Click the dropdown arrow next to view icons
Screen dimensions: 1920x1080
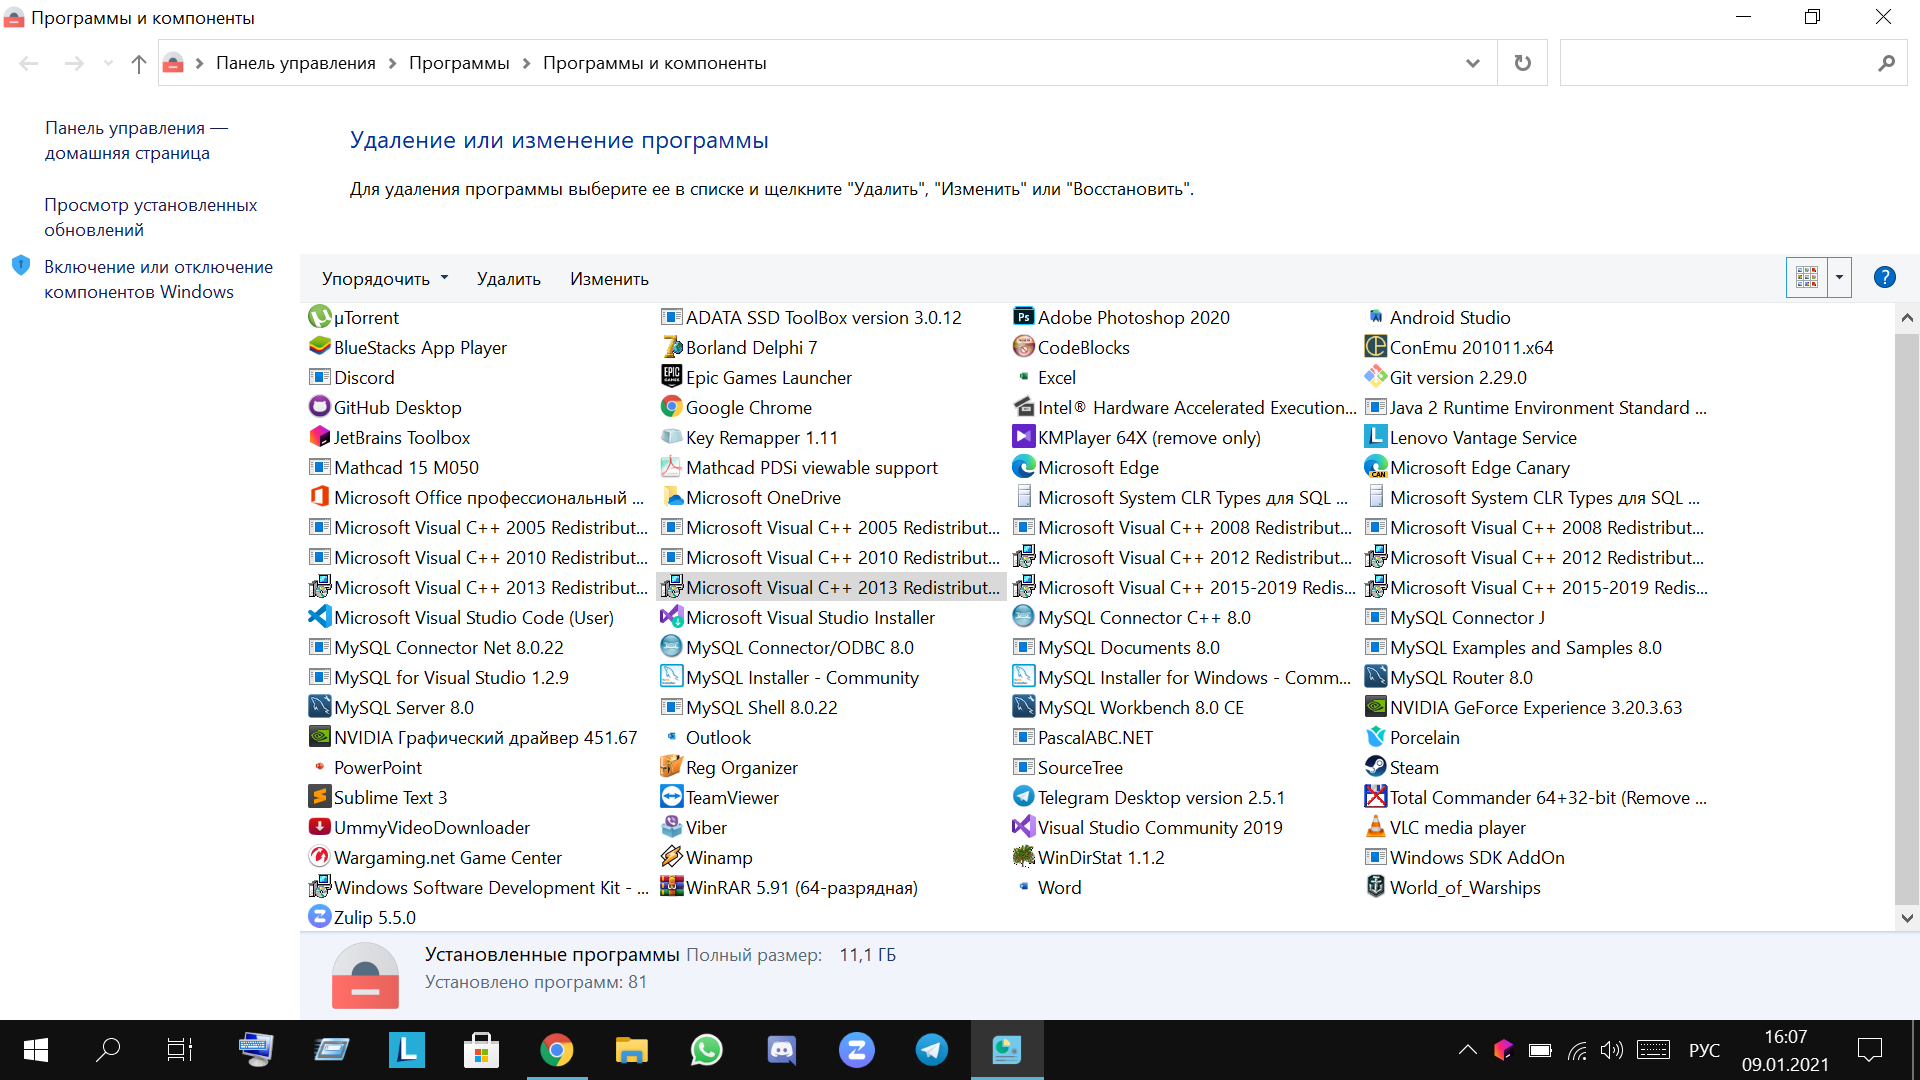[x=1842, y=278]
